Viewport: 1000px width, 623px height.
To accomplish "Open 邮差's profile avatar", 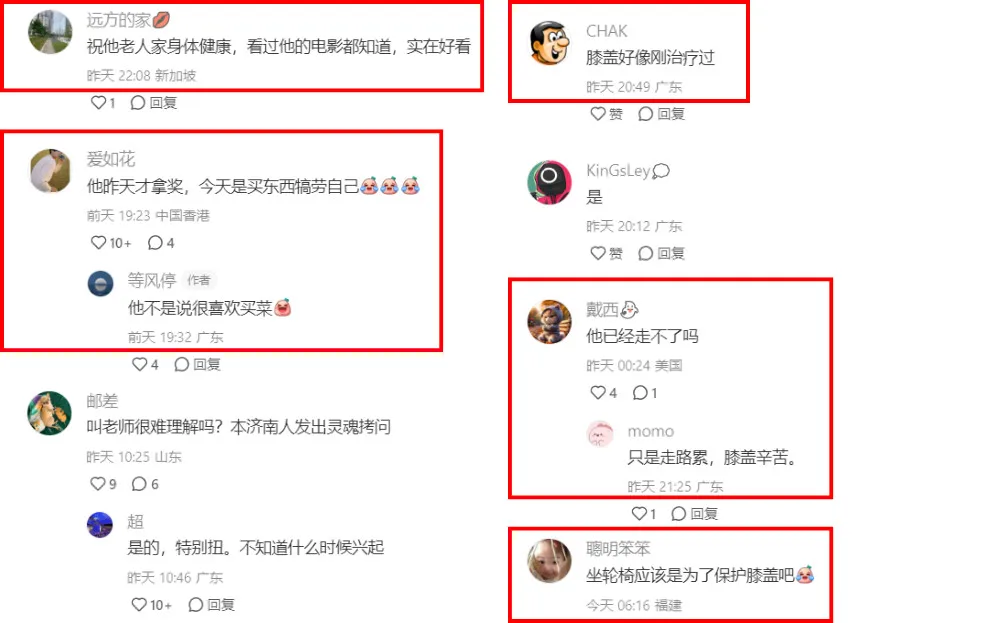I will pos(49,413).
